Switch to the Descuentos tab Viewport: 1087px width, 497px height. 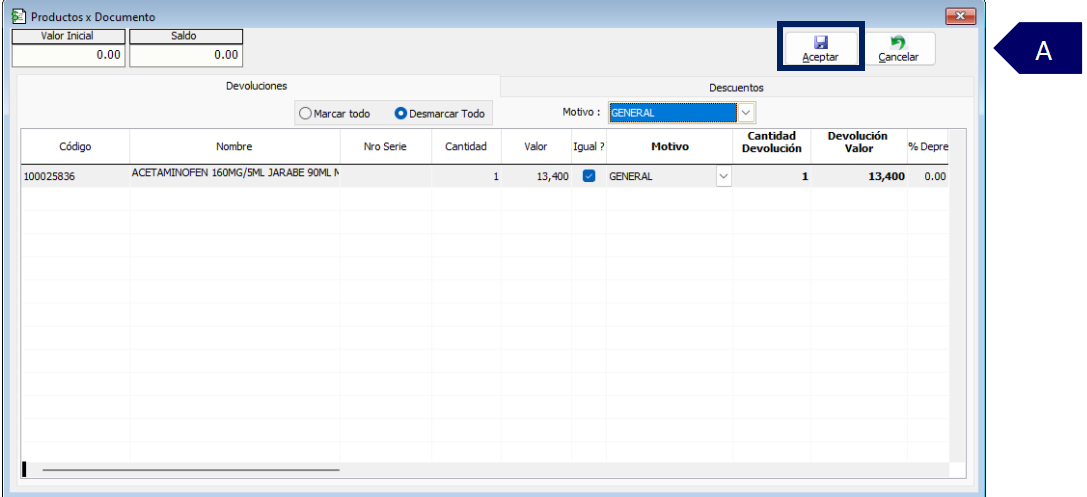point(736,87)
